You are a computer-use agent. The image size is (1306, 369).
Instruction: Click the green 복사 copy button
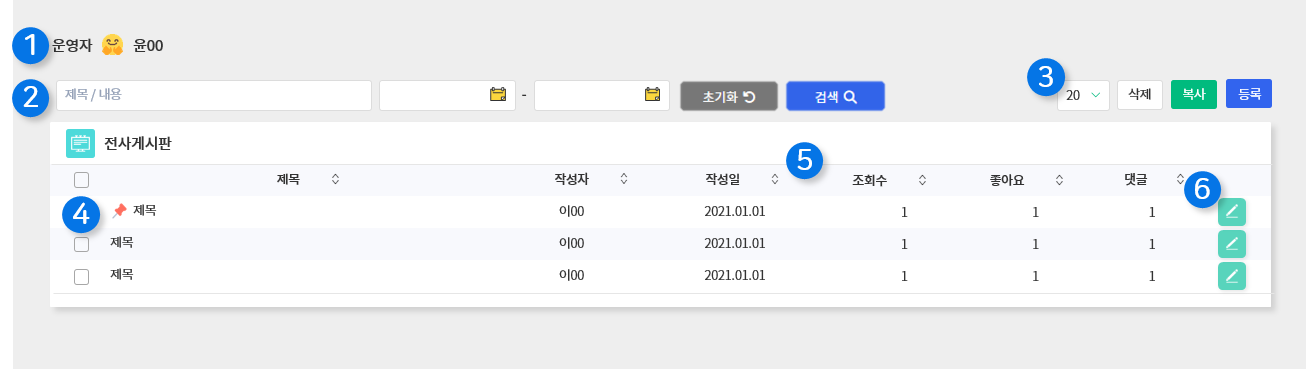(1194, 94)
